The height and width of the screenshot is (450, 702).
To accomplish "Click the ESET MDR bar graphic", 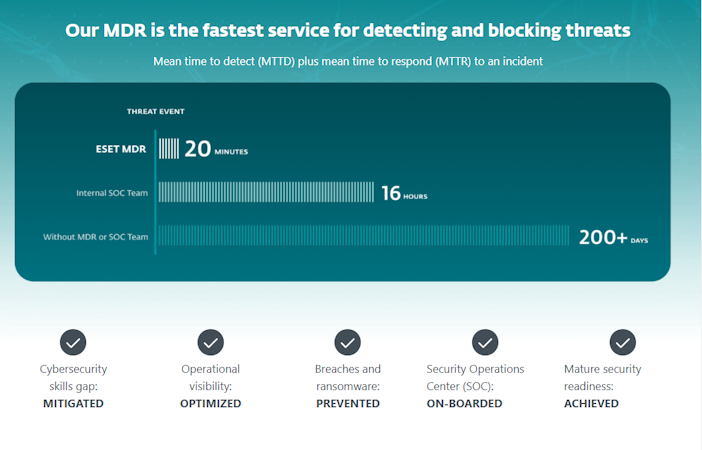I will 169,149.
